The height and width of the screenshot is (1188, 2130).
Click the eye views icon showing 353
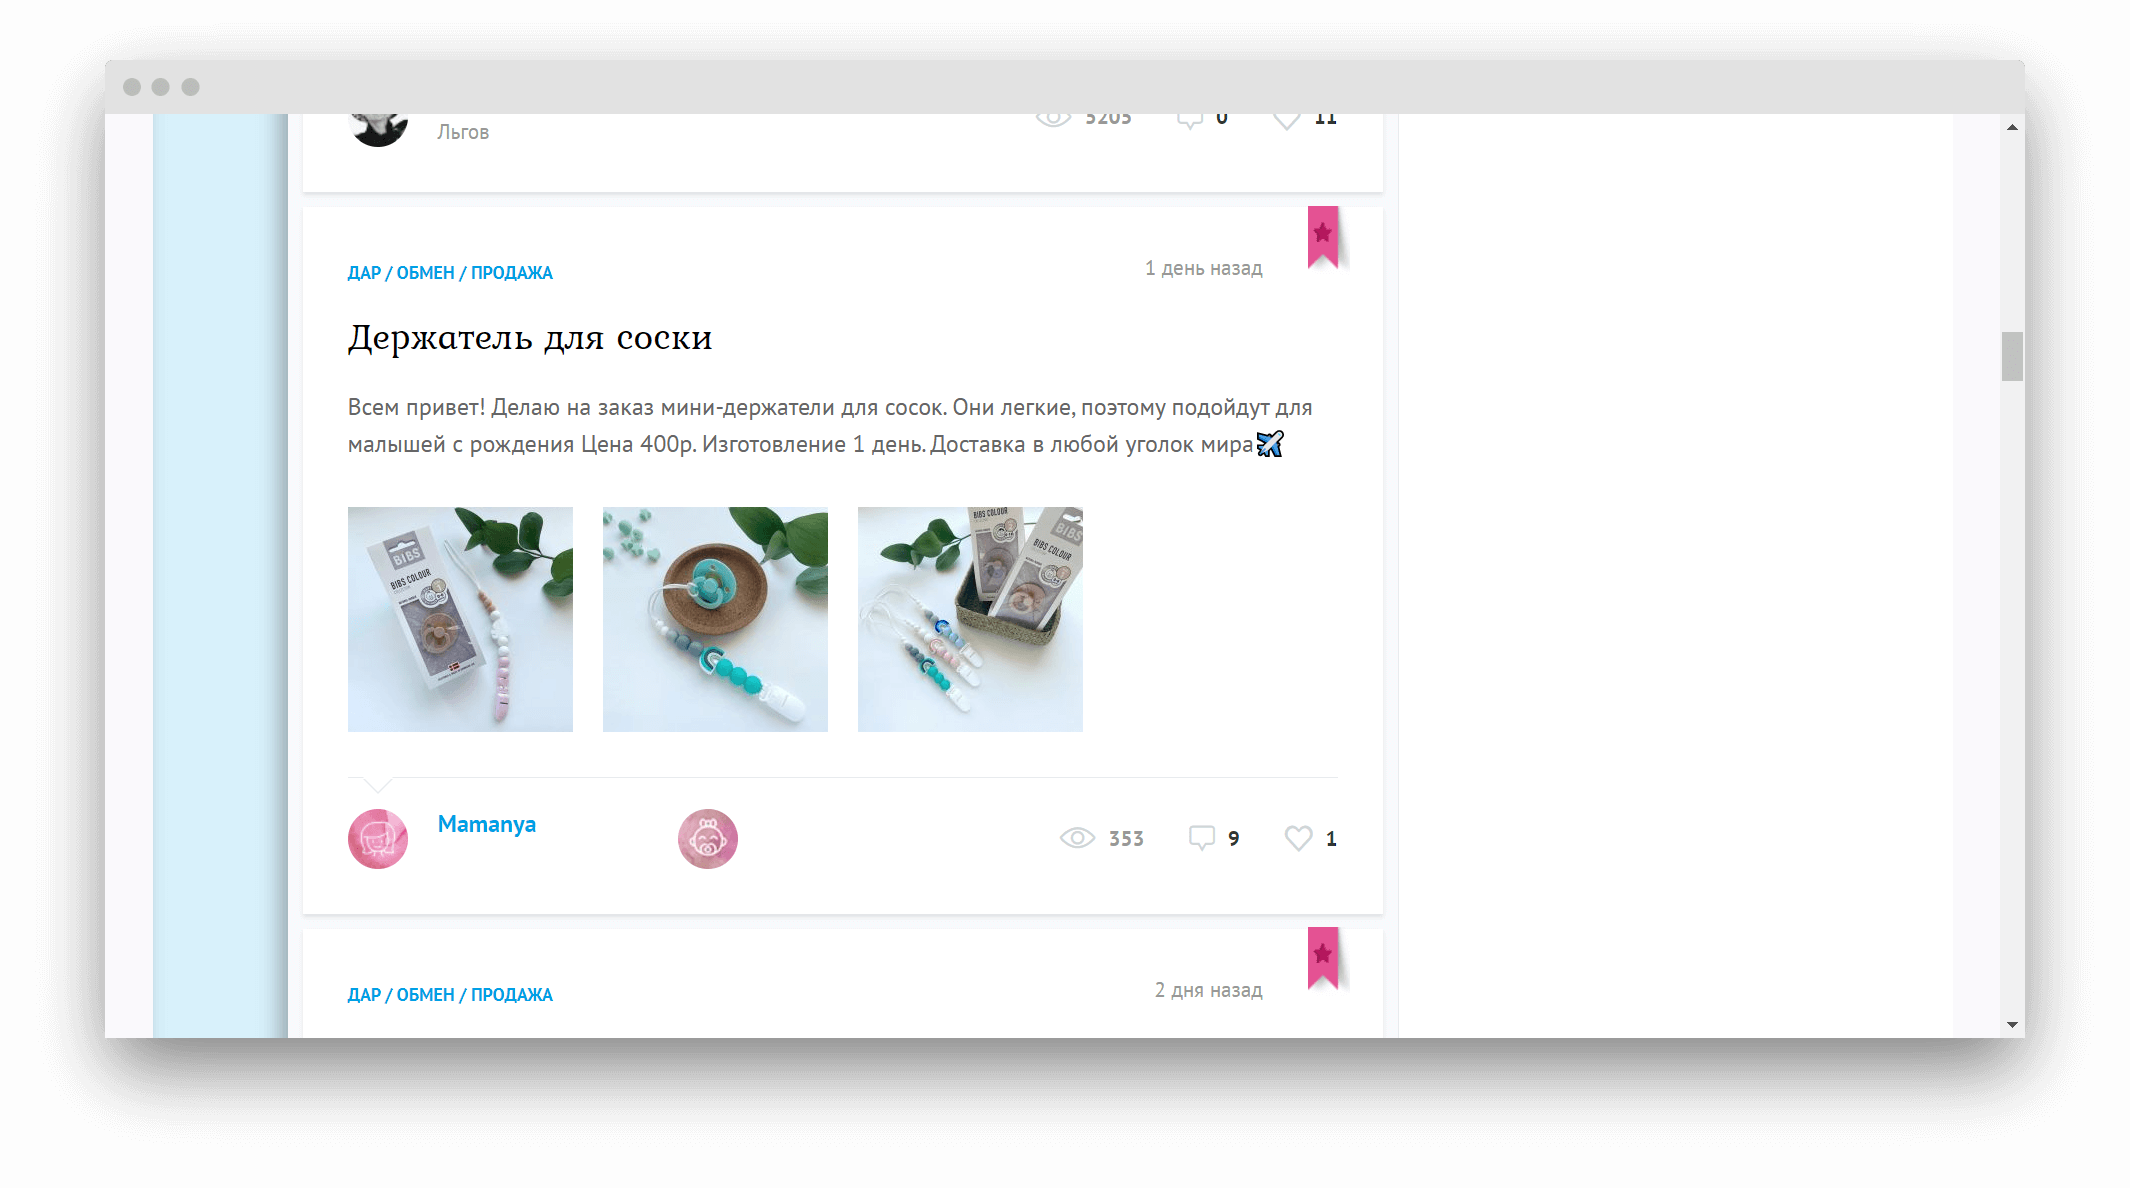pos(1077,838)
